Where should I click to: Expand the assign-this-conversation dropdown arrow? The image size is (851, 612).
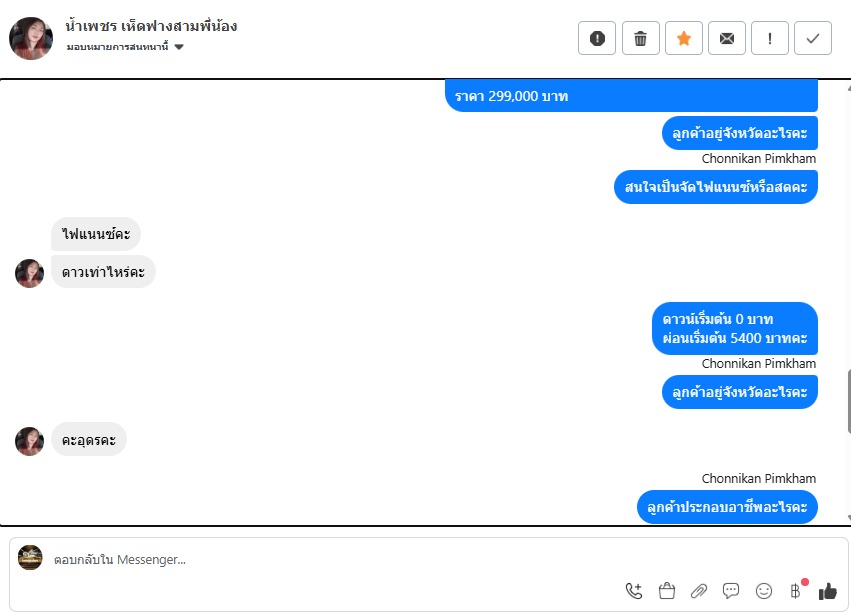(179, 47)
